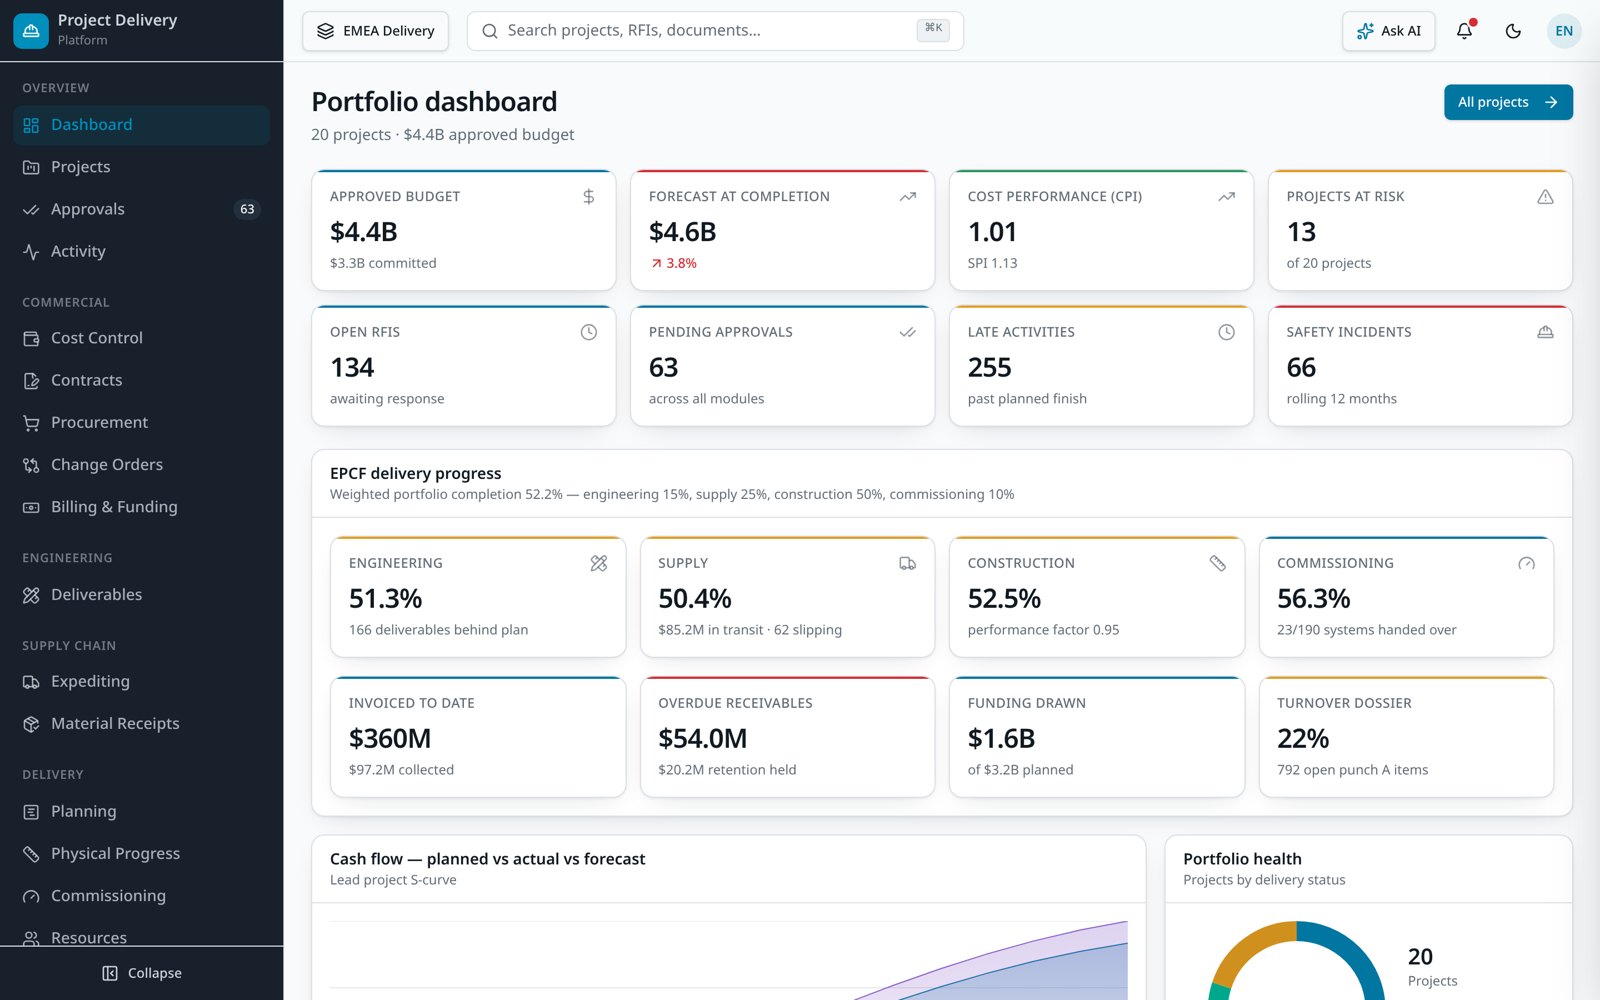Click the Cash flow chart heading

[x=487, y=859]
